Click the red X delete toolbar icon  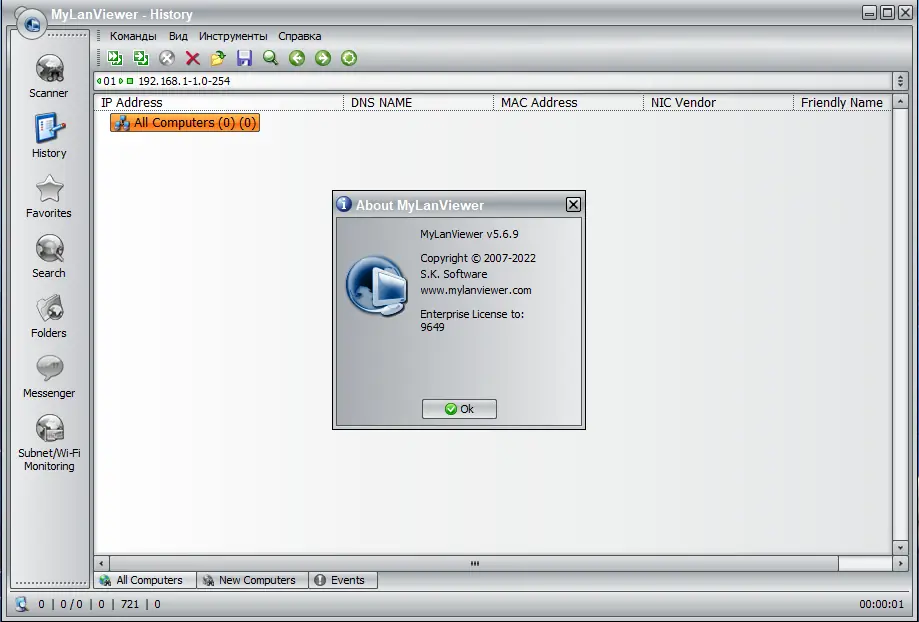pos(193,58)
